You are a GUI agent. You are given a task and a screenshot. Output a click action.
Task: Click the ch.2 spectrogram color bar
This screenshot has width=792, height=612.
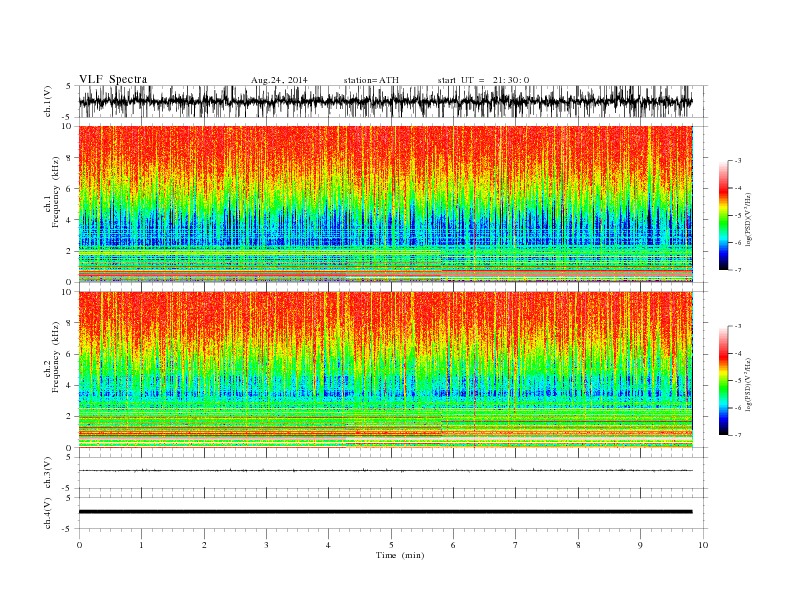[x=723, y=381]
